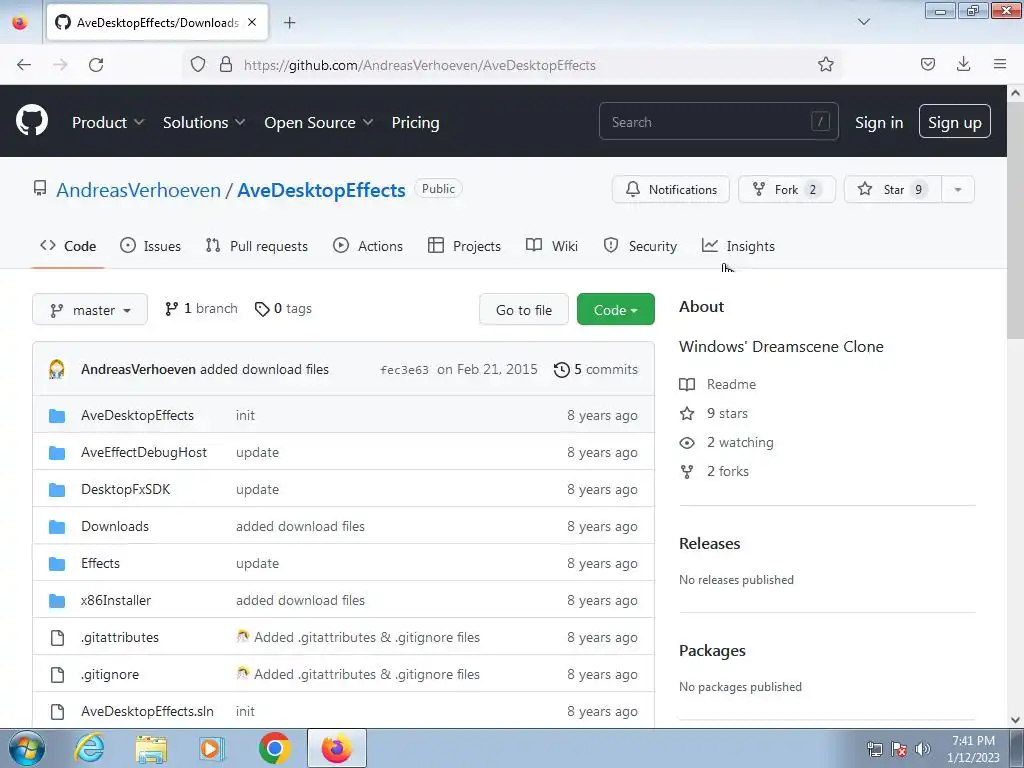Star the repository with Star button
The height and width of the screenshot is (768, 1024).
coord(892,189)
